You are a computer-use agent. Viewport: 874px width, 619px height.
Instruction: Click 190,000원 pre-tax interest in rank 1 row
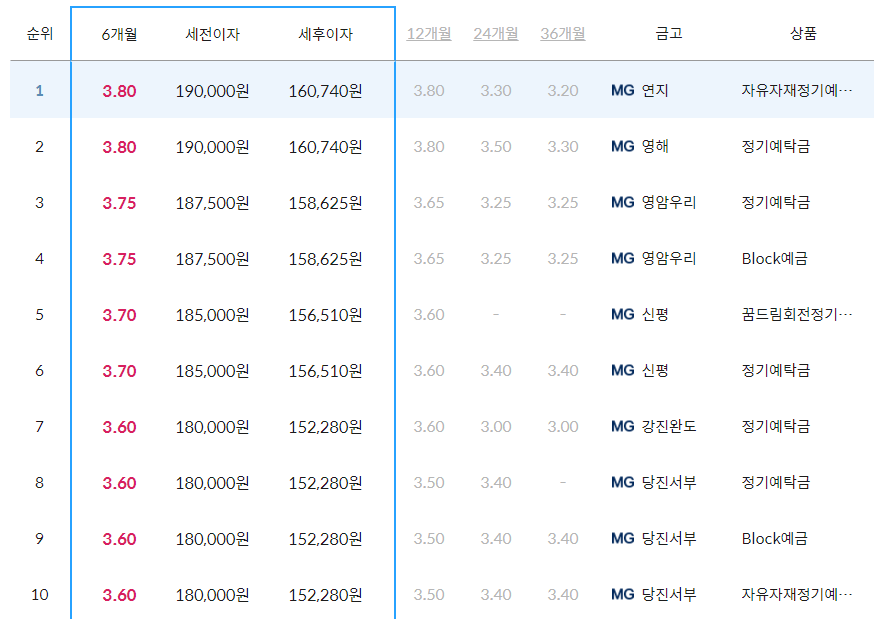tap(212, 91)
